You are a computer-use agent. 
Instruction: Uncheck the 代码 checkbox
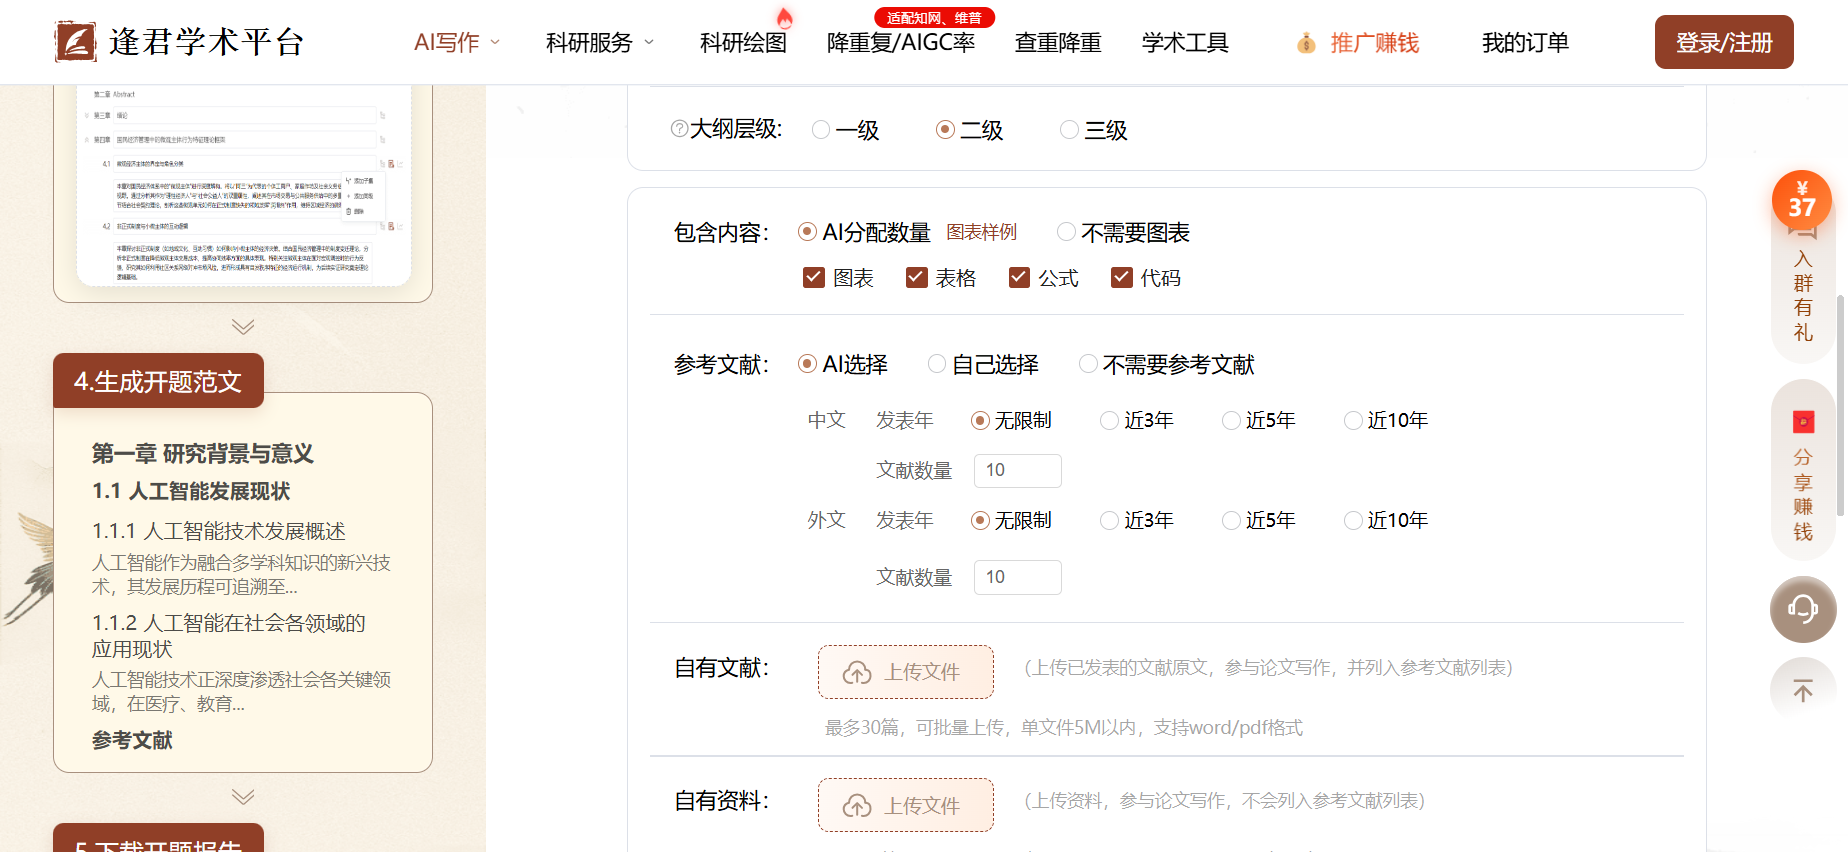(1122, 277)
